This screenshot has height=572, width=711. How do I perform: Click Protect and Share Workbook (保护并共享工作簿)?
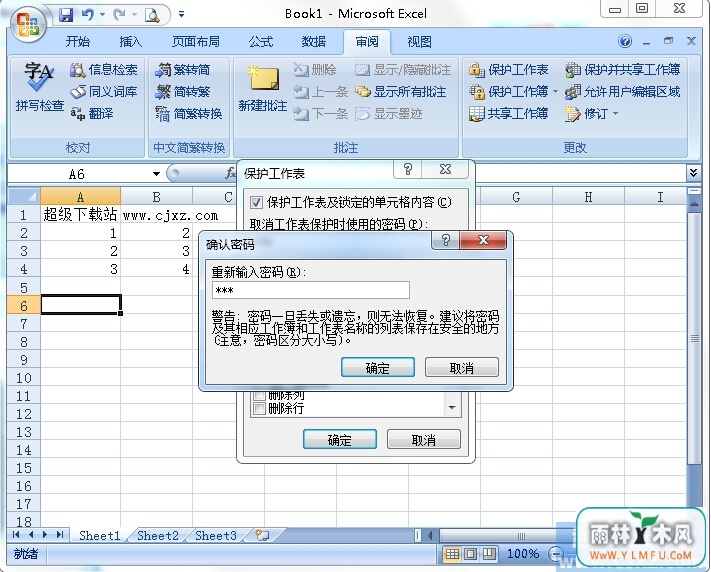623,69
